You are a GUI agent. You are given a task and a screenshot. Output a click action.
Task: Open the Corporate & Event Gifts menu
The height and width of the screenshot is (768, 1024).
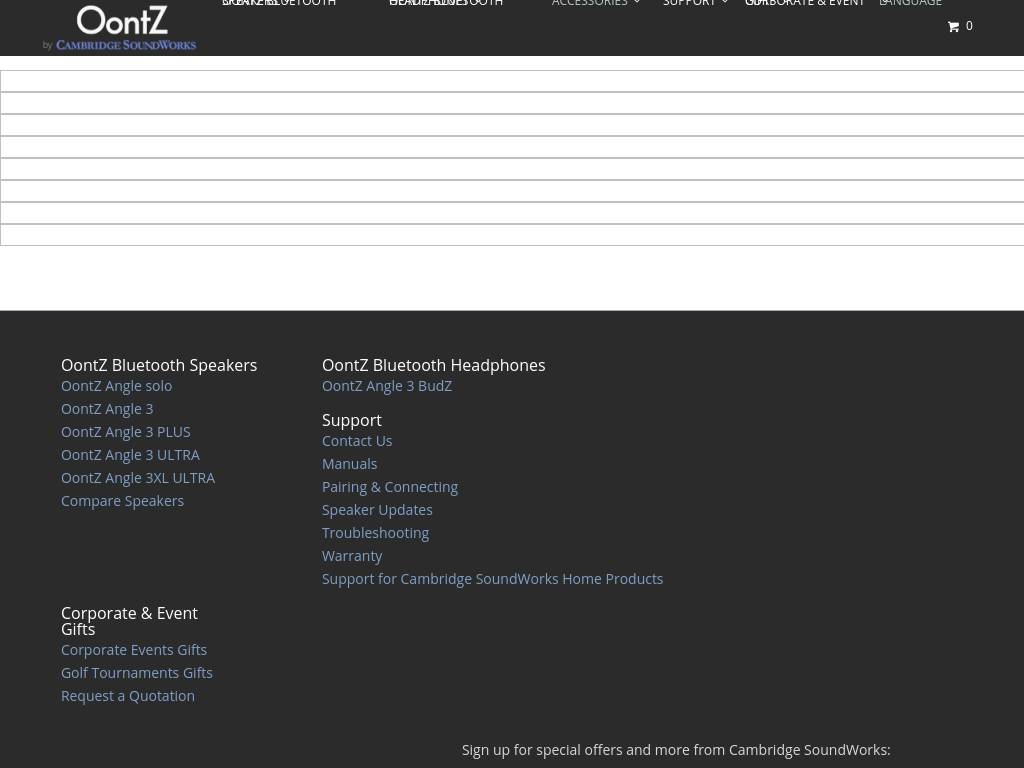tap(805, 3)
